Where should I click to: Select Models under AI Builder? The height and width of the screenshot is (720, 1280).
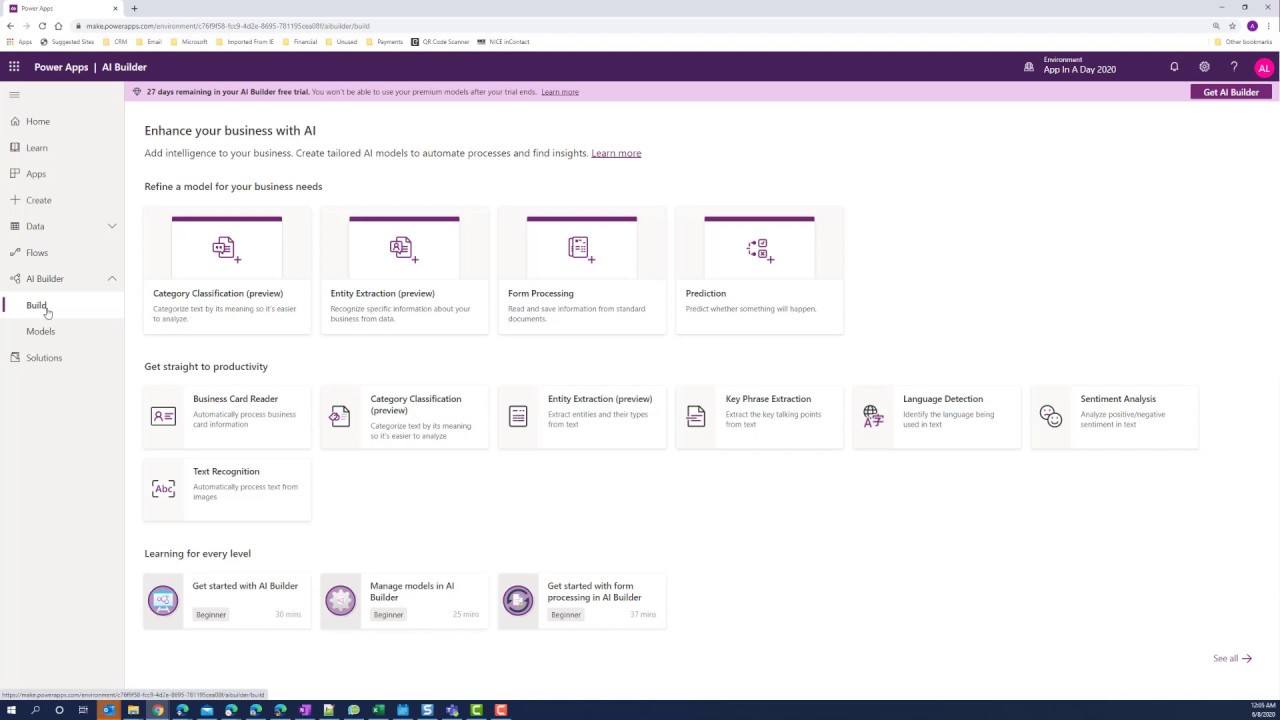41,331
